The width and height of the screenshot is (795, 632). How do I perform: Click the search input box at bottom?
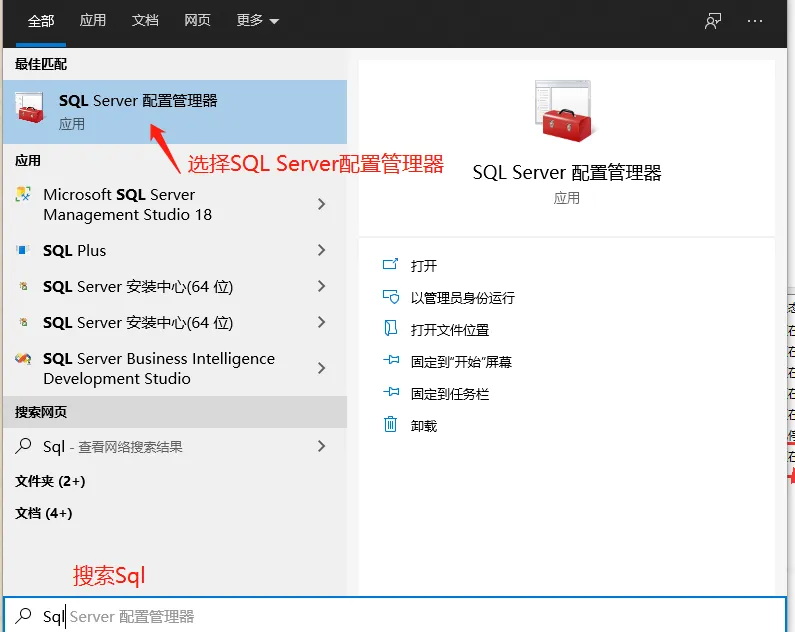tap(400, 617)
